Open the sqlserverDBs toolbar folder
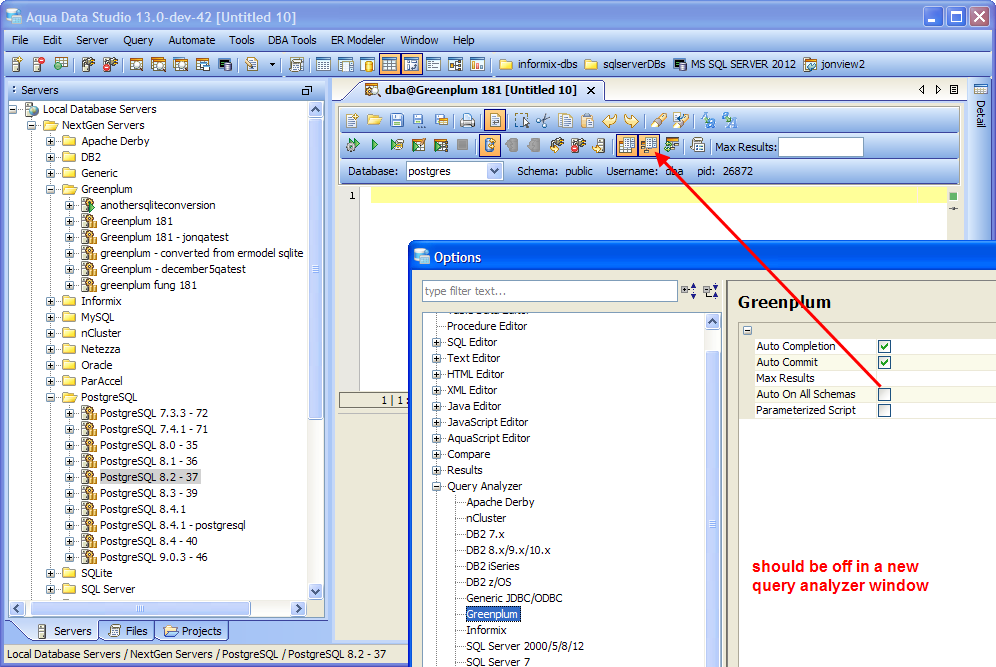This screenshot has width=996, height=667. click(625, 64)
